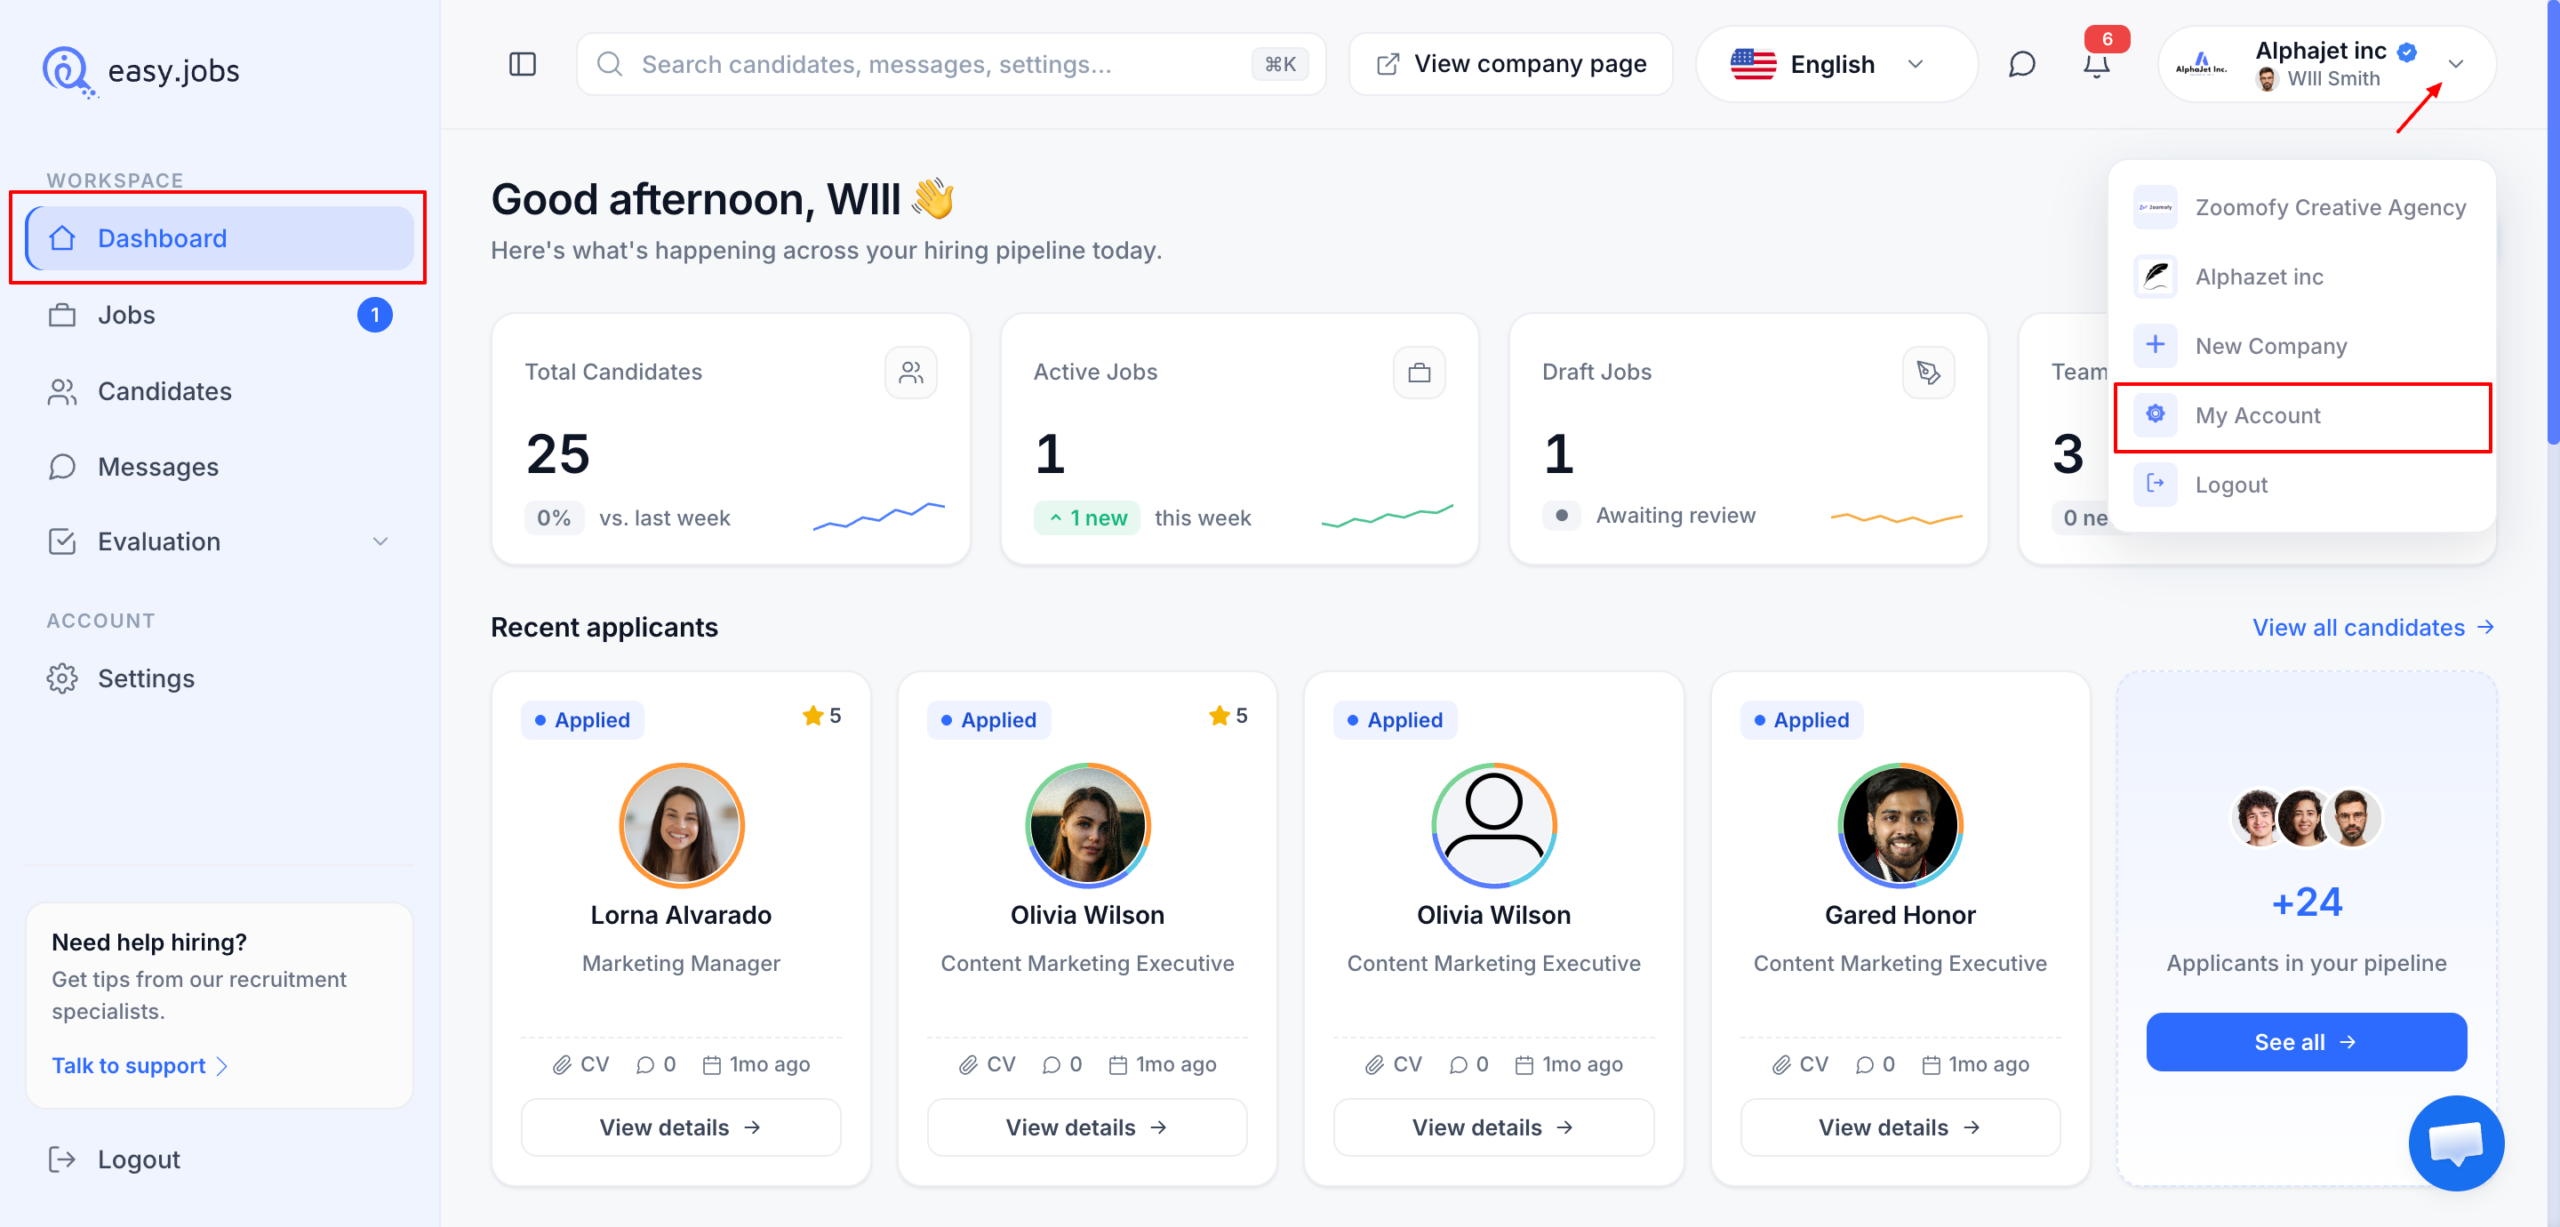Click the Logout text in dropdown
2560x1227 pixels.
point(2231,485)
